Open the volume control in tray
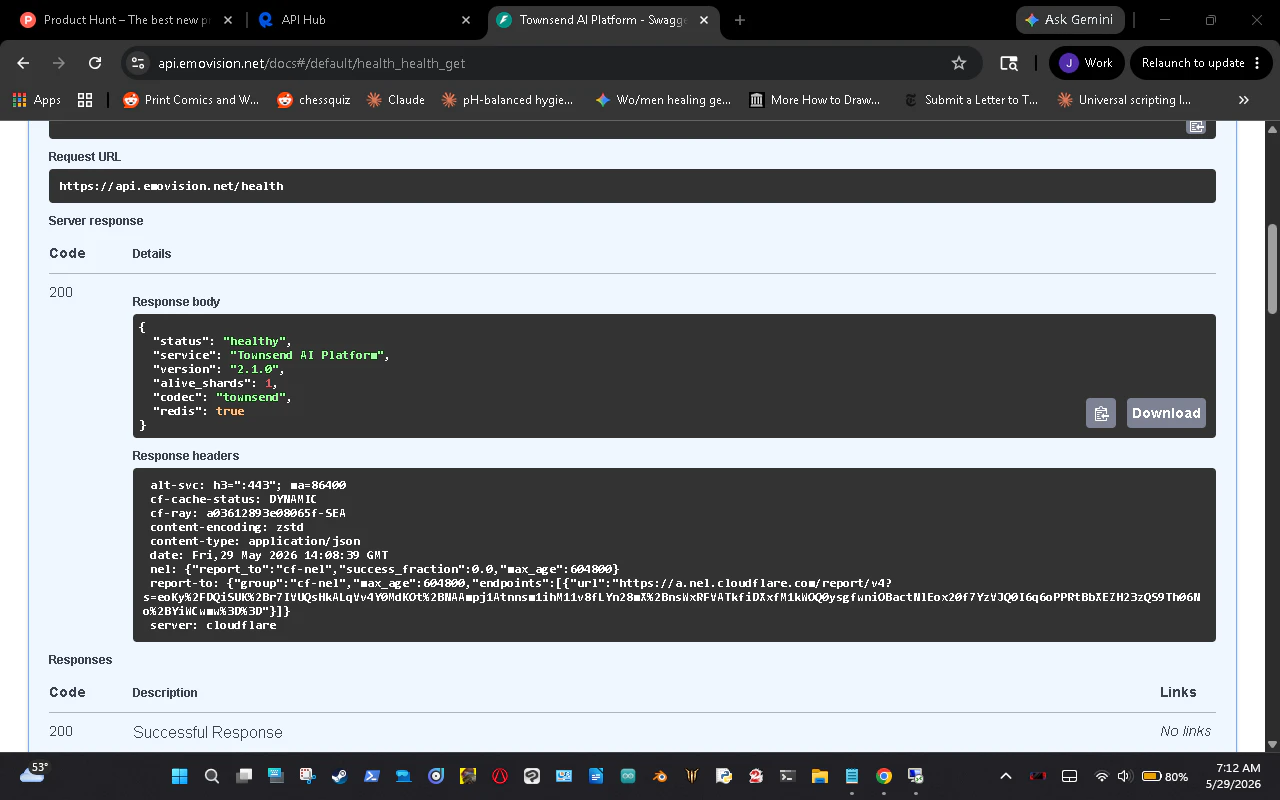 point(1123,776)
